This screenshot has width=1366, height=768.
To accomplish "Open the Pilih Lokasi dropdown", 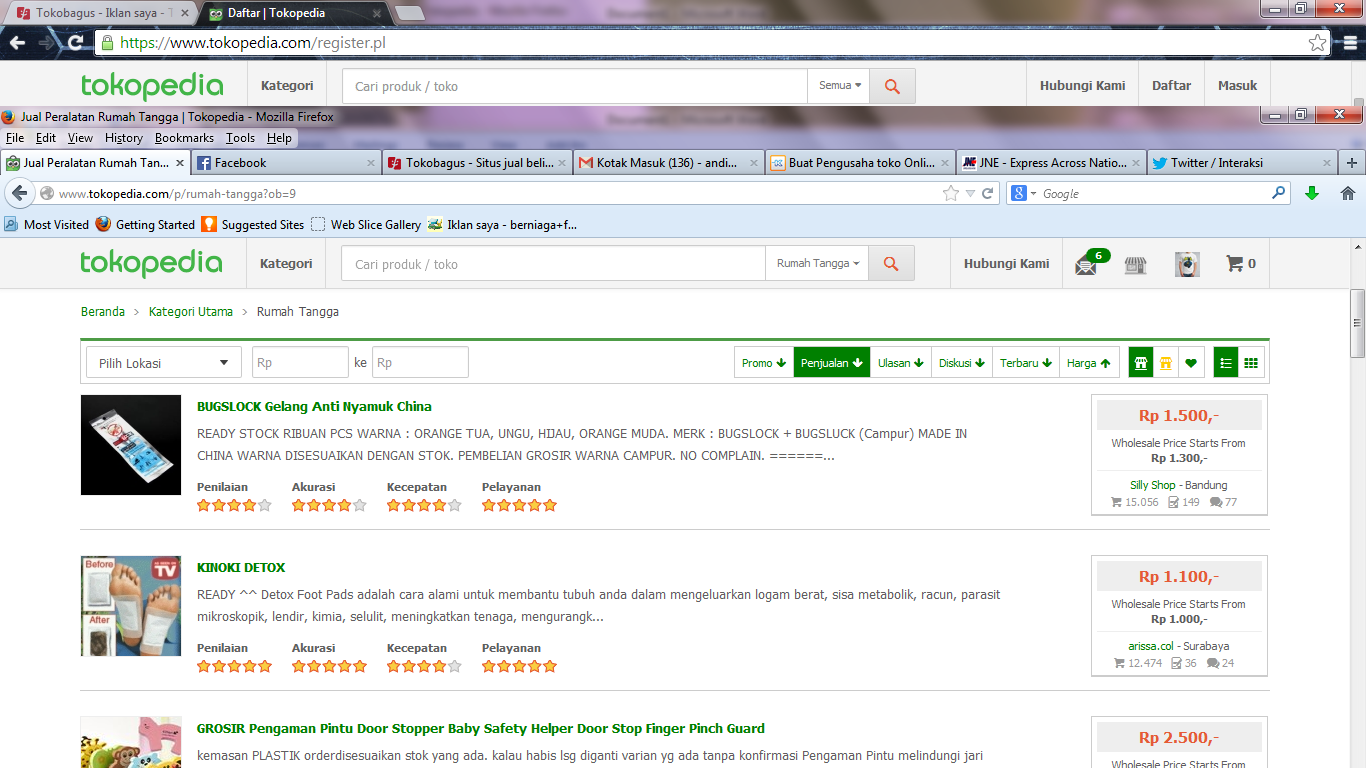I will (x=164, y=363).
